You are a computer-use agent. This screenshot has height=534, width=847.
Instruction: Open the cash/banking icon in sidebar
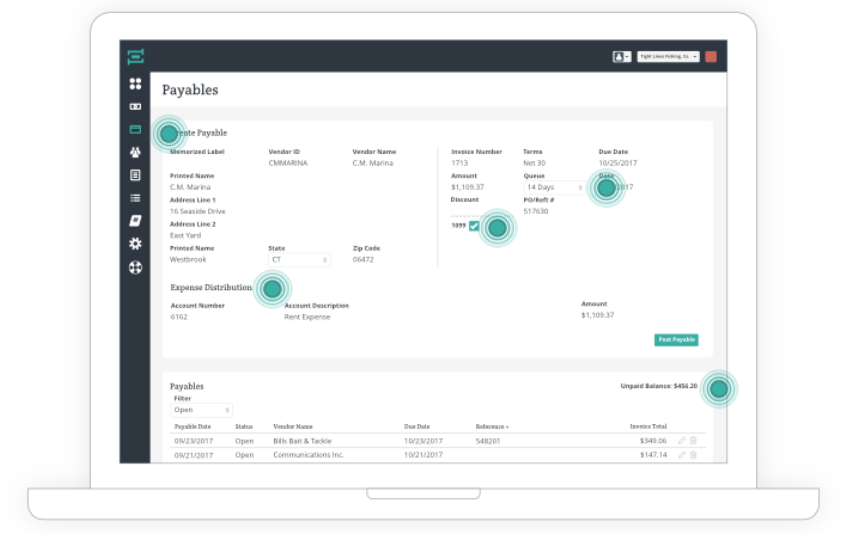(135, 107)
